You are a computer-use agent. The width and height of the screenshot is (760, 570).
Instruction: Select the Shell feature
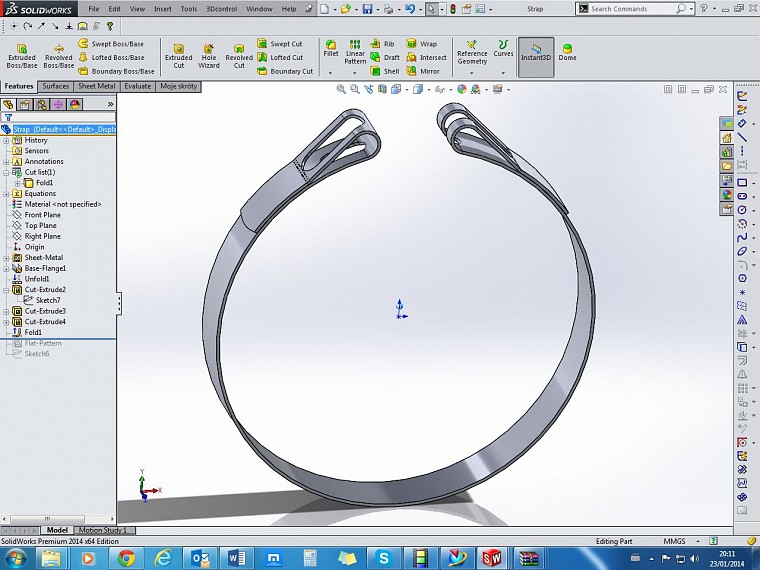pyautogui.click(x=384, y=71)
